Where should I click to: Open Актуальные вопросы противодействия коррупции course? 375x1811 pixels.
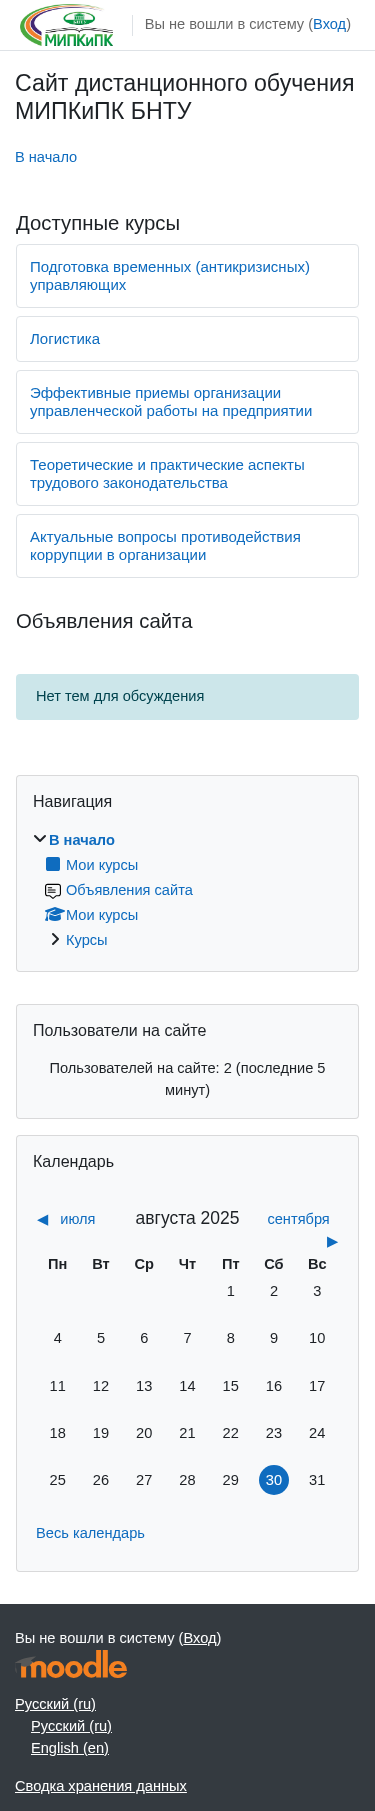point(165,546)
